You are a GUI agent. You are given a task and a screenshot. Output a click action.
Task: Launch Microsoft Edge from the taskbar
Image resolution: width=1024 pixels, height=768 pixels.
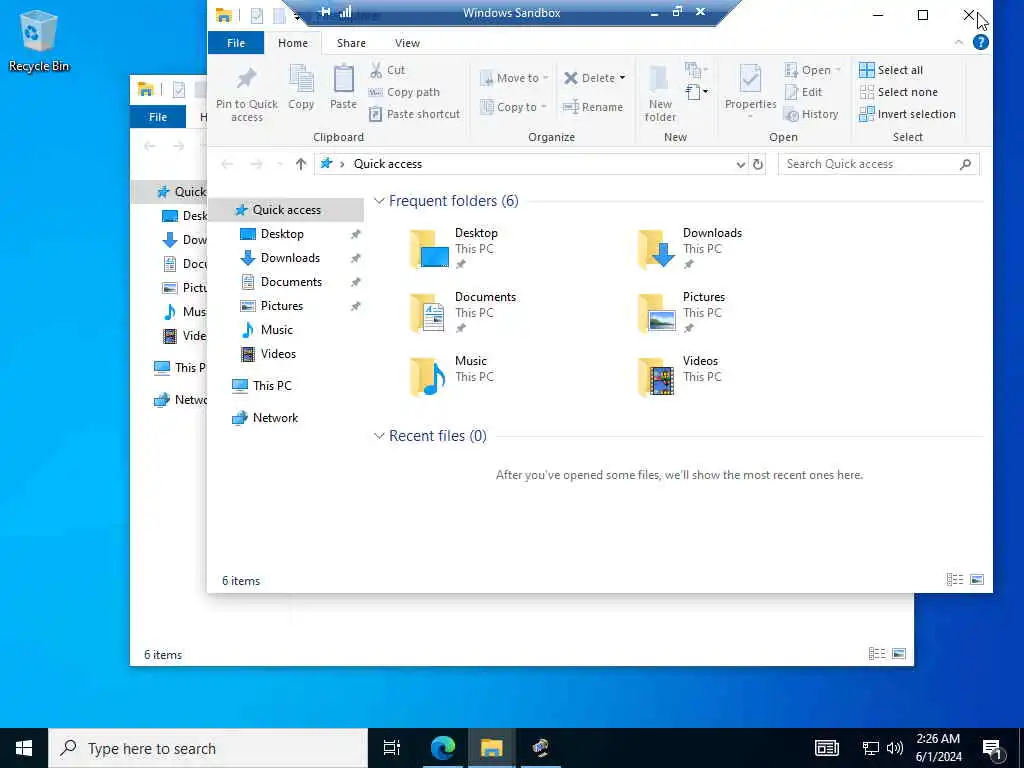443,748
